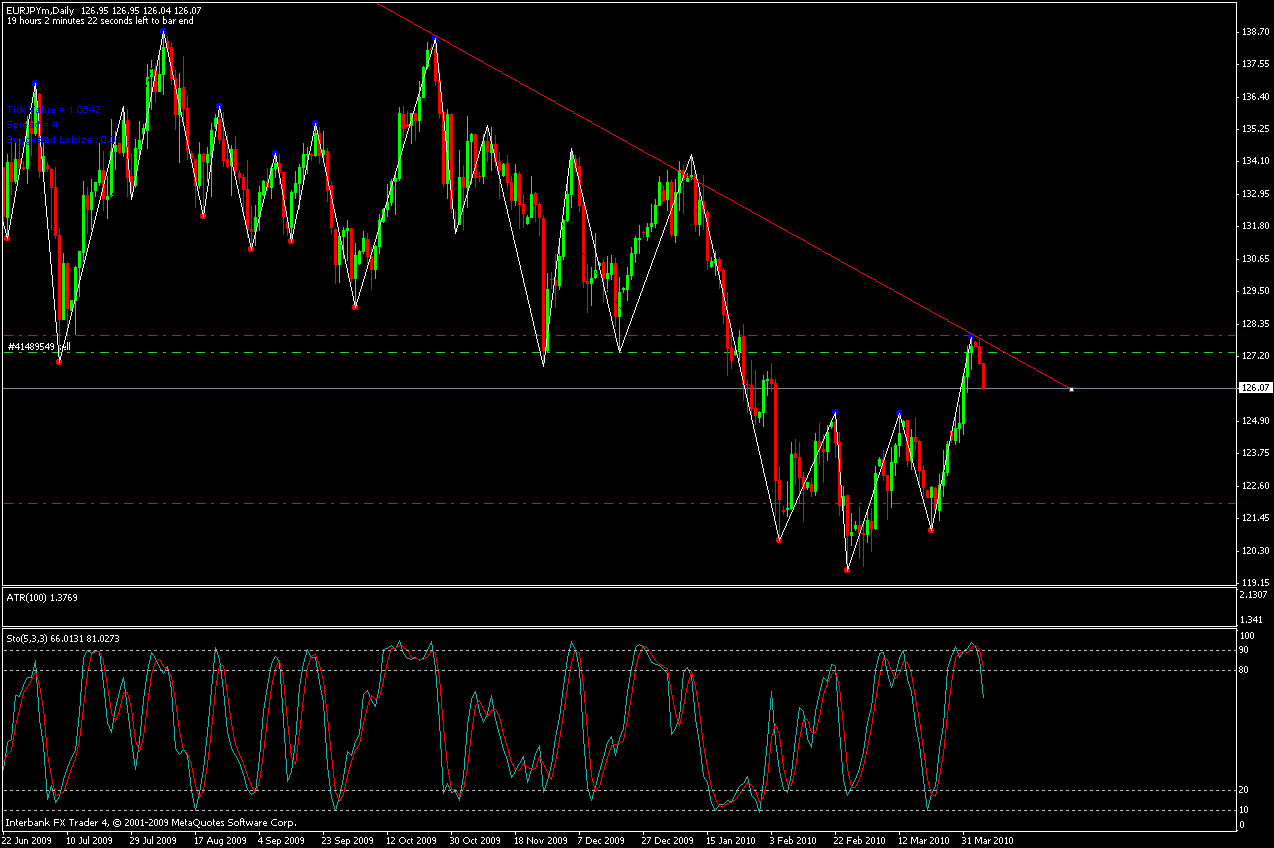
Task: Click the current price tag 126.07
Action: pos(1254,388)
